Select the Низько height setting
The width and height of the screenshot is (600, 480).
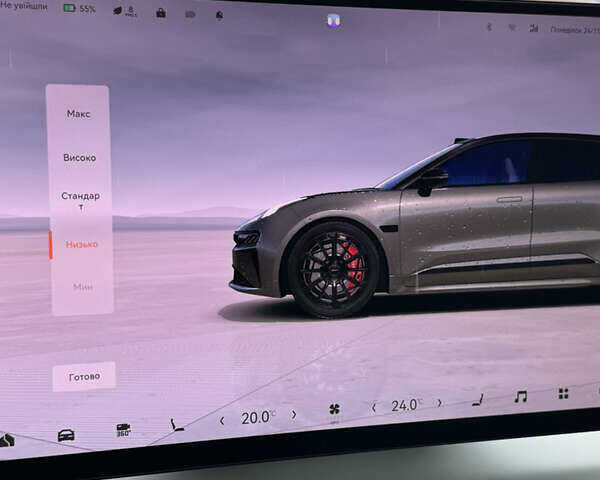point(82,244)
